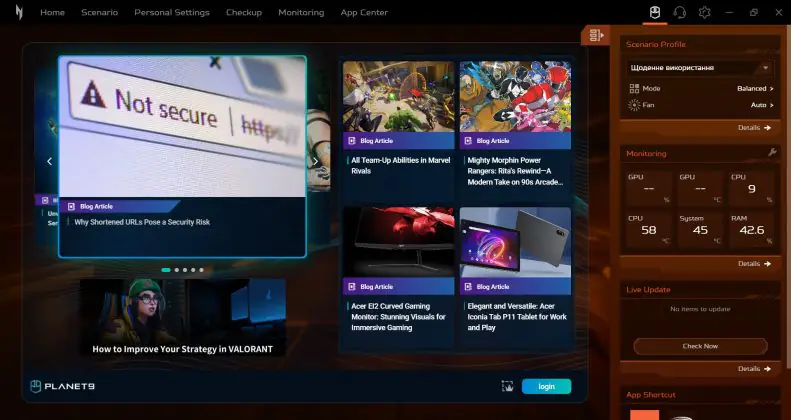Open the Home tab
The height and width of the screenshot is (420, 791).
pos(52,13)
